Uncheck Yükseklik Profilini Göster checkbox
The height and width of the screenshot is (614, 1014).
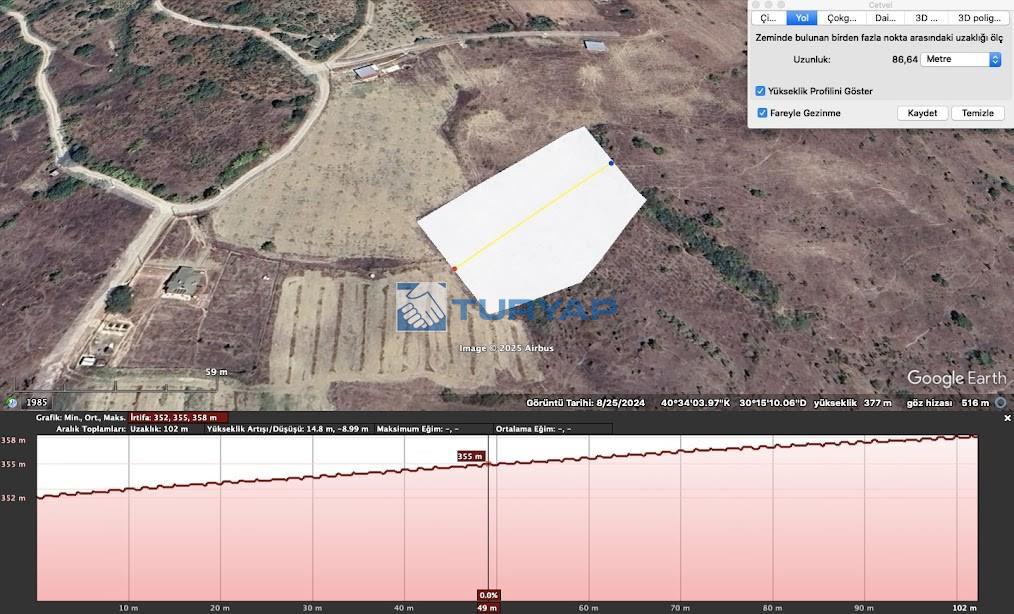[x=762, y=91]
